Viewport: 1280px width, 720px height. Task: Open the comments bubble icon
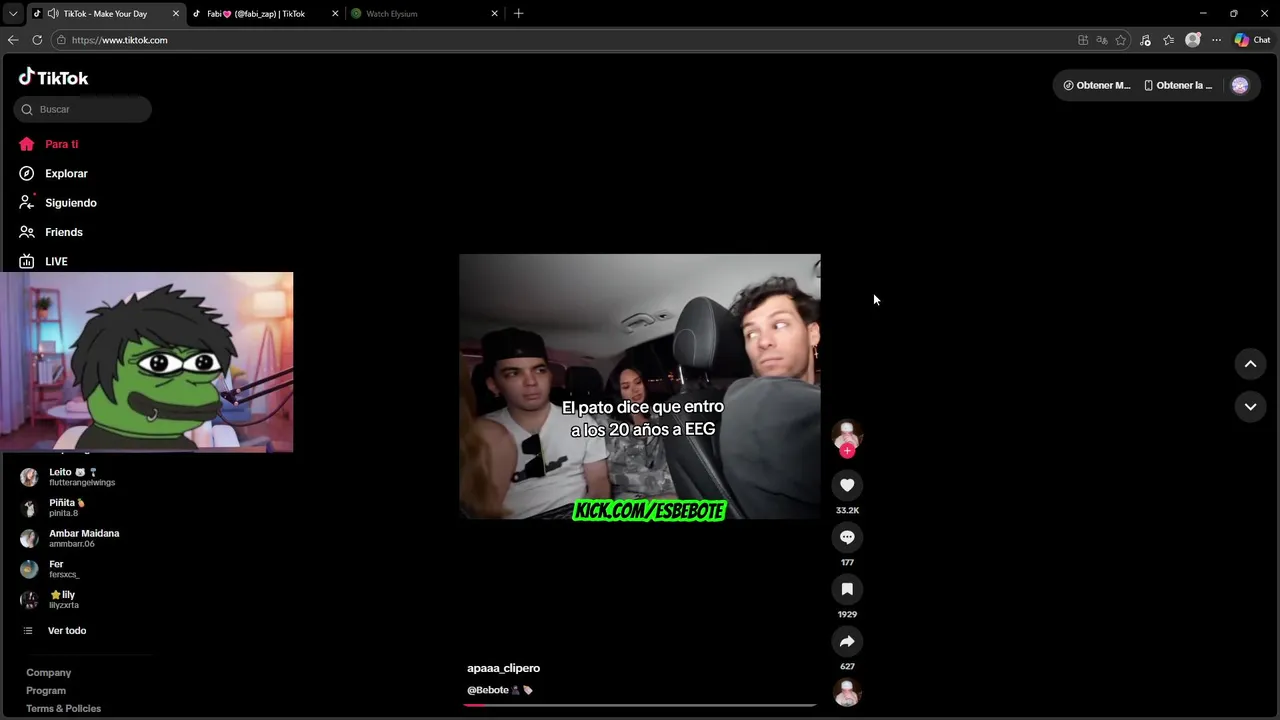pos(847,537)
